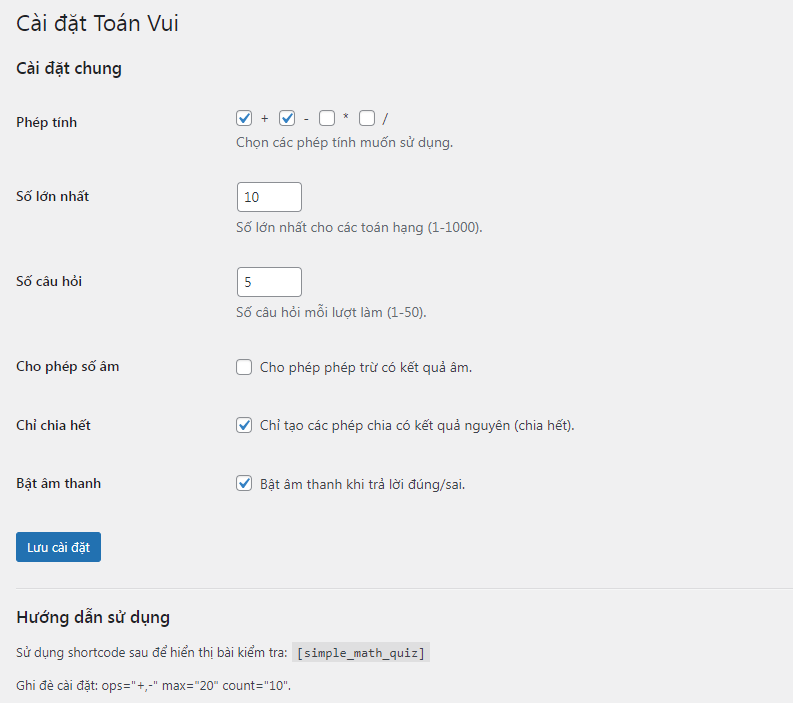793x703 pixels.
Task: Uncheck the subtraction (-) operation checkbox
Action: point(287,118)
